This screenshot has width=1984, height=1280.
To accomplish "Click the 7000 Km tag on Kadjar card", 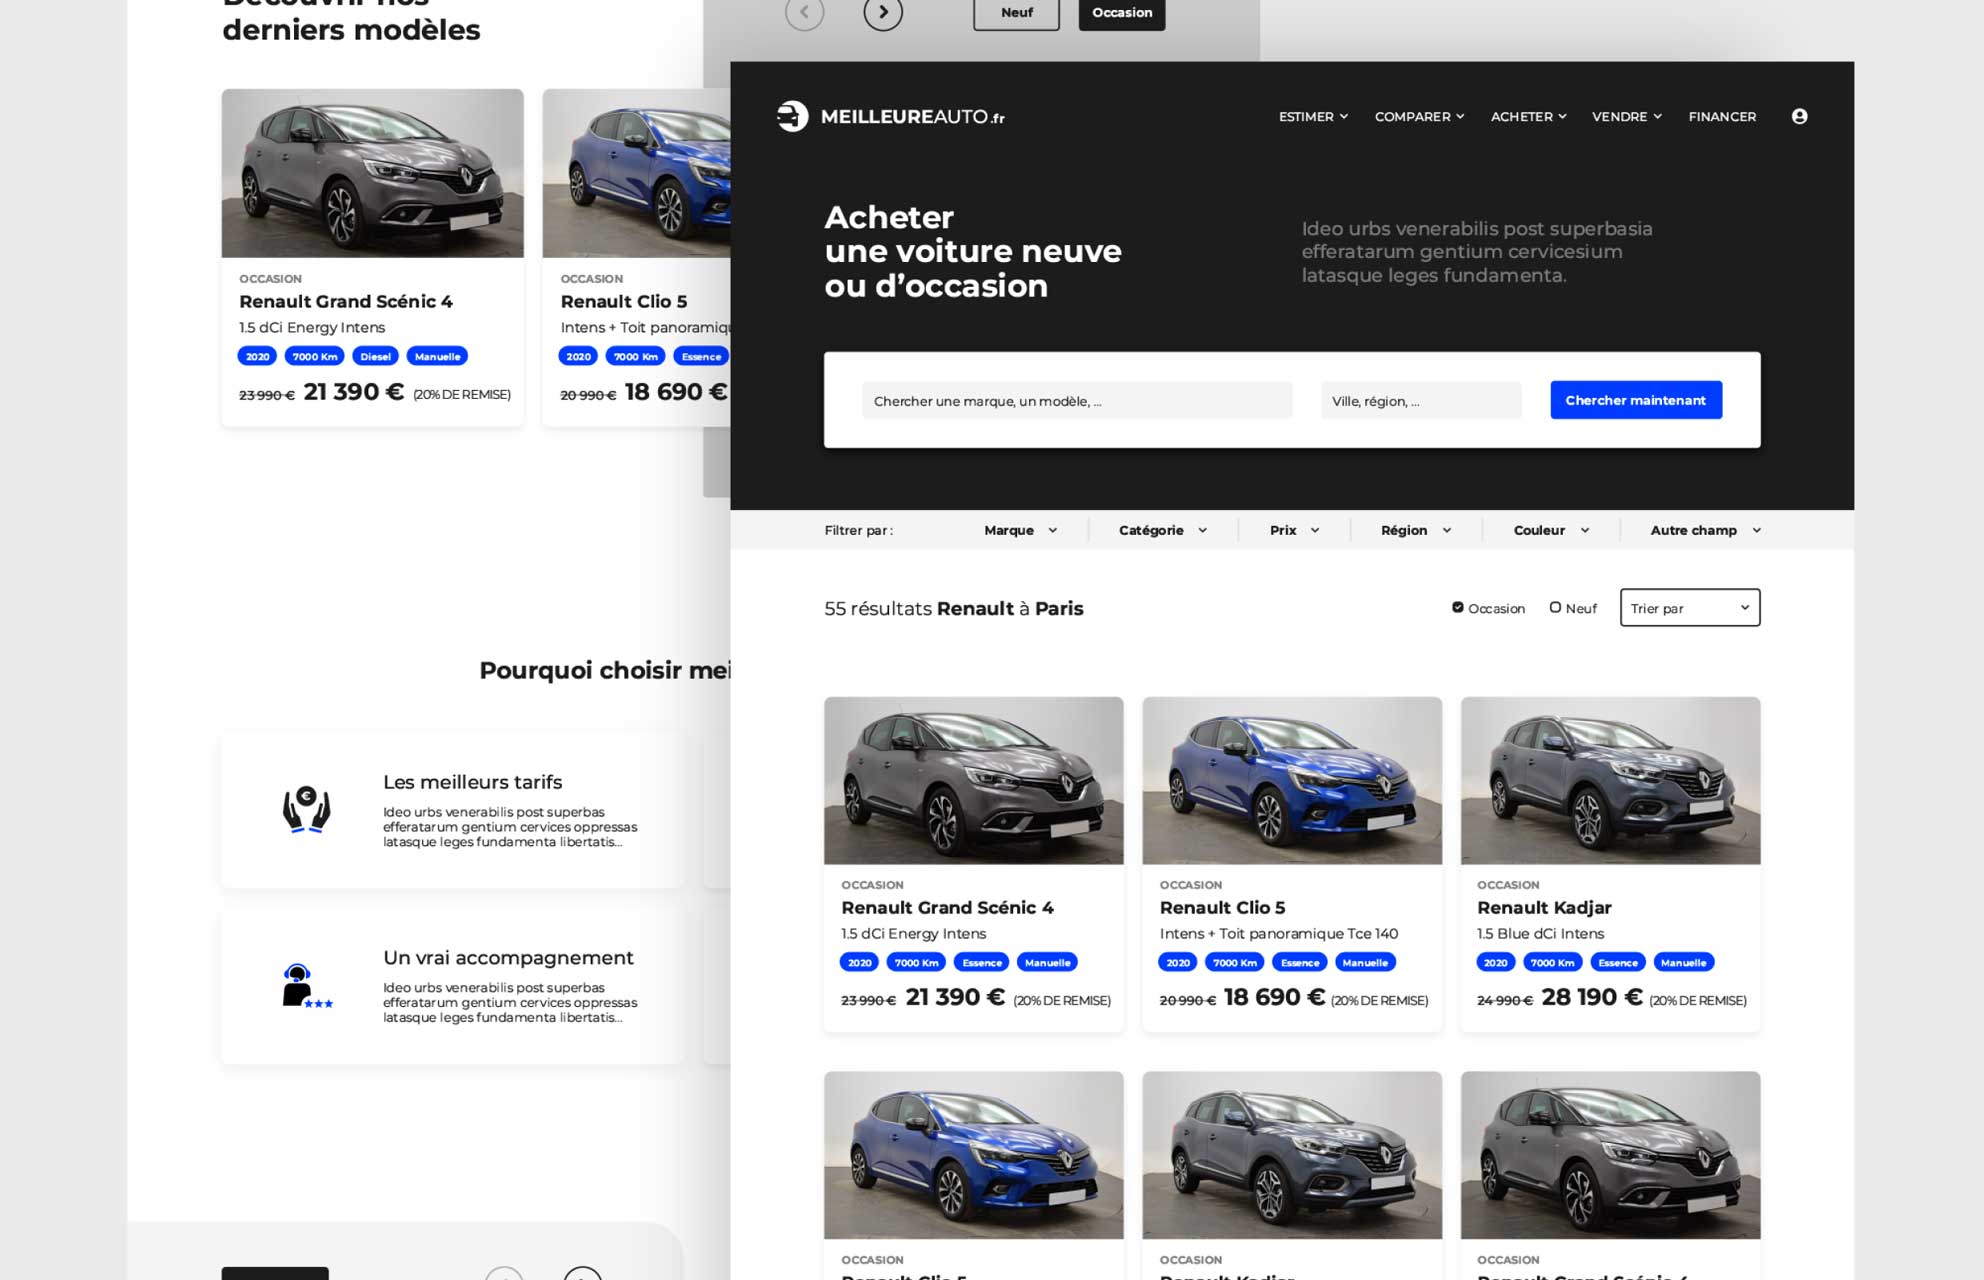I will (1552, 962).
